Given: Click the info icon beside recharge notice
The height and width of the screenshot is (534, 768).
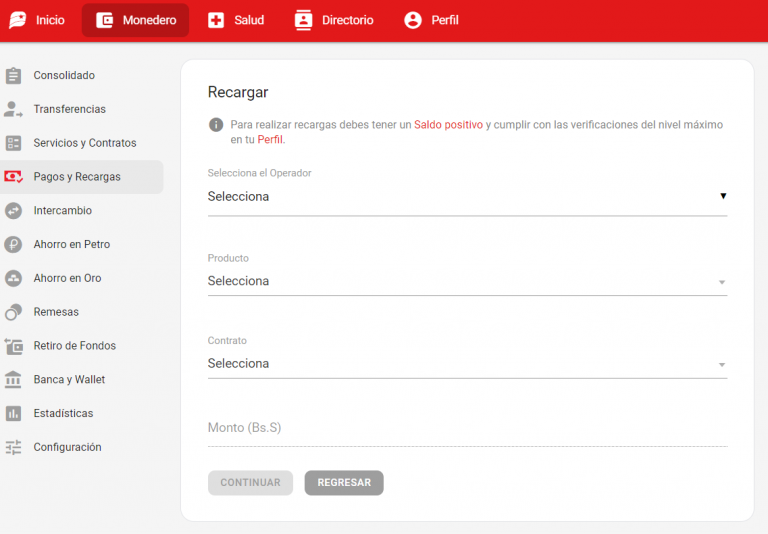Looking at the screenshot, I should point(216,125).
